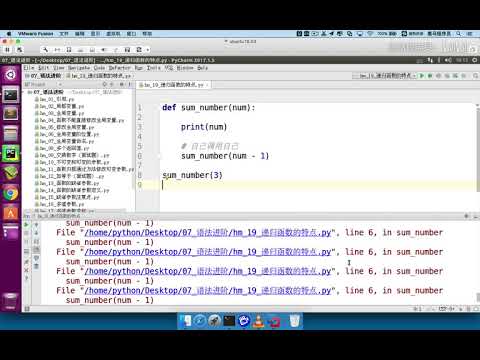This screenshot has width=480, height=360.
Task: Click last traceback file link in console
Action: click(x=207, y=290)
